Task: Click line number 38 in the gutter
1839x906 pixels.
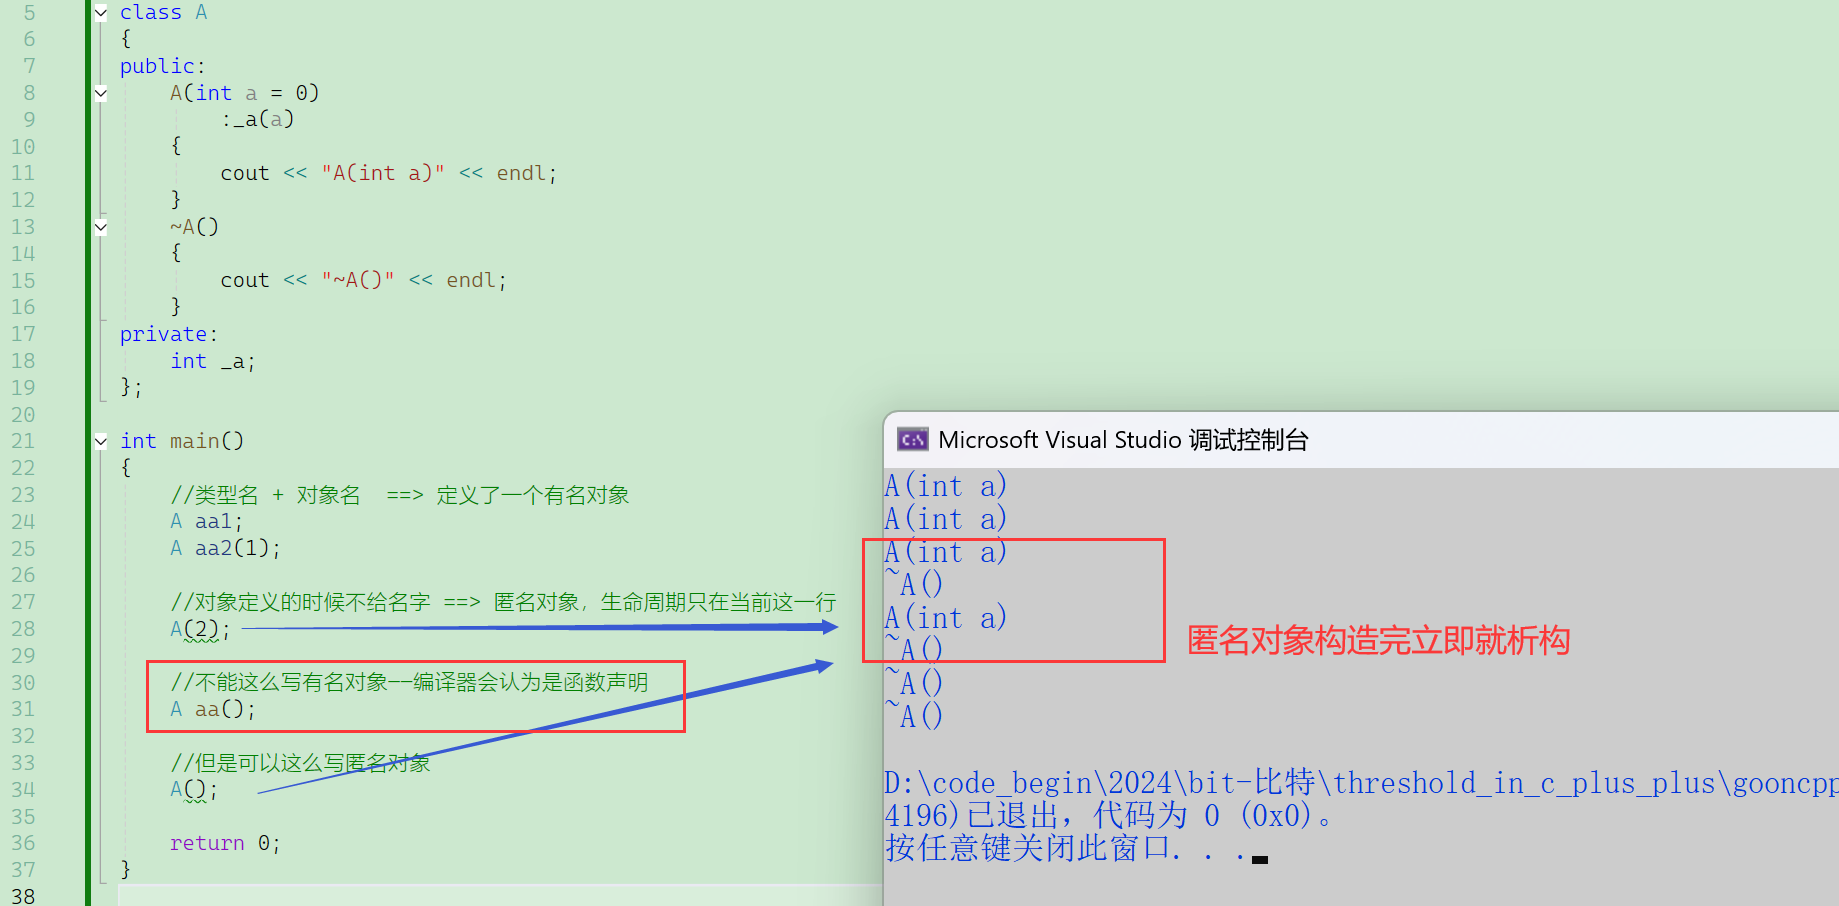Action: pyautogui.click(x=23, y=896)
